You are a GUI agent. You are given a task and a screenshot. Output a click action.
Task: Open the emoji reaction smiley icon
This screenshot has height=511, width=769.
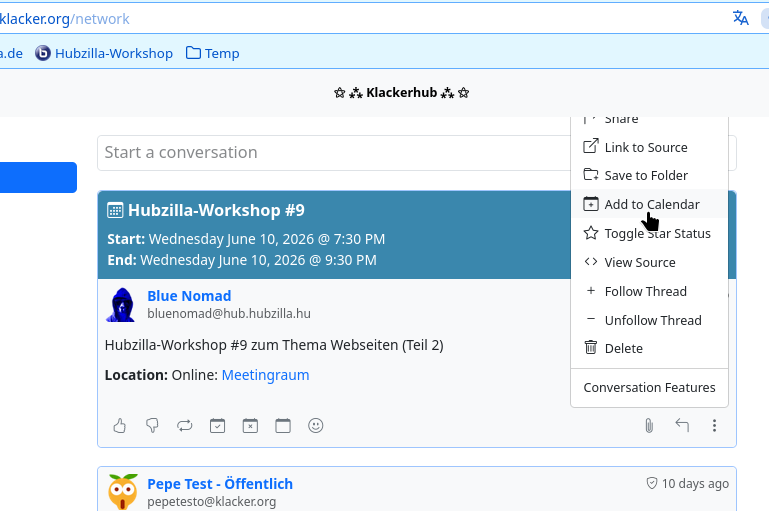[x=315, y=426]
